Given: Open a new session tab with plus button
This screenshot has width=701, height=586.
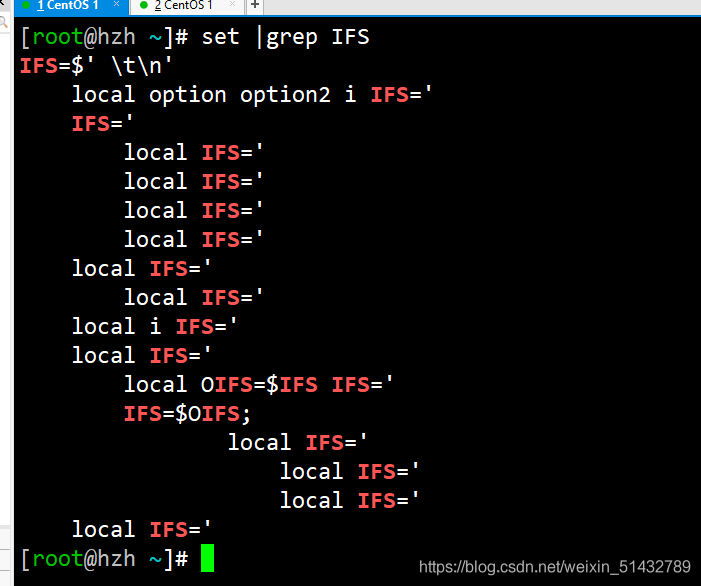Looking at the screenshot, I should pos(255,5).
